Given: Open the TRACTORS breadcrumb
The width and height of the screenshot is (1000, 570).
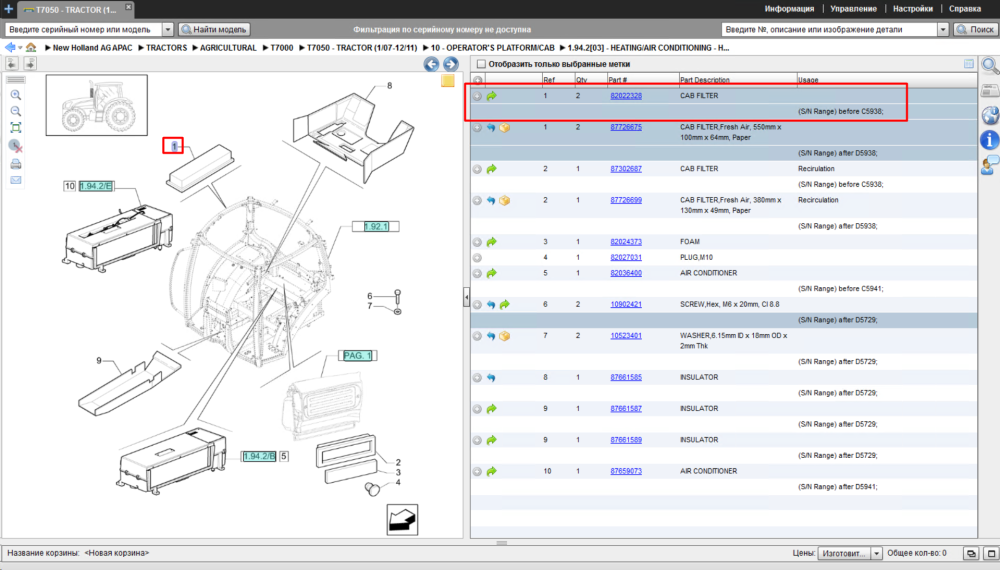Looking at the screenshot, I should [166, 48].
